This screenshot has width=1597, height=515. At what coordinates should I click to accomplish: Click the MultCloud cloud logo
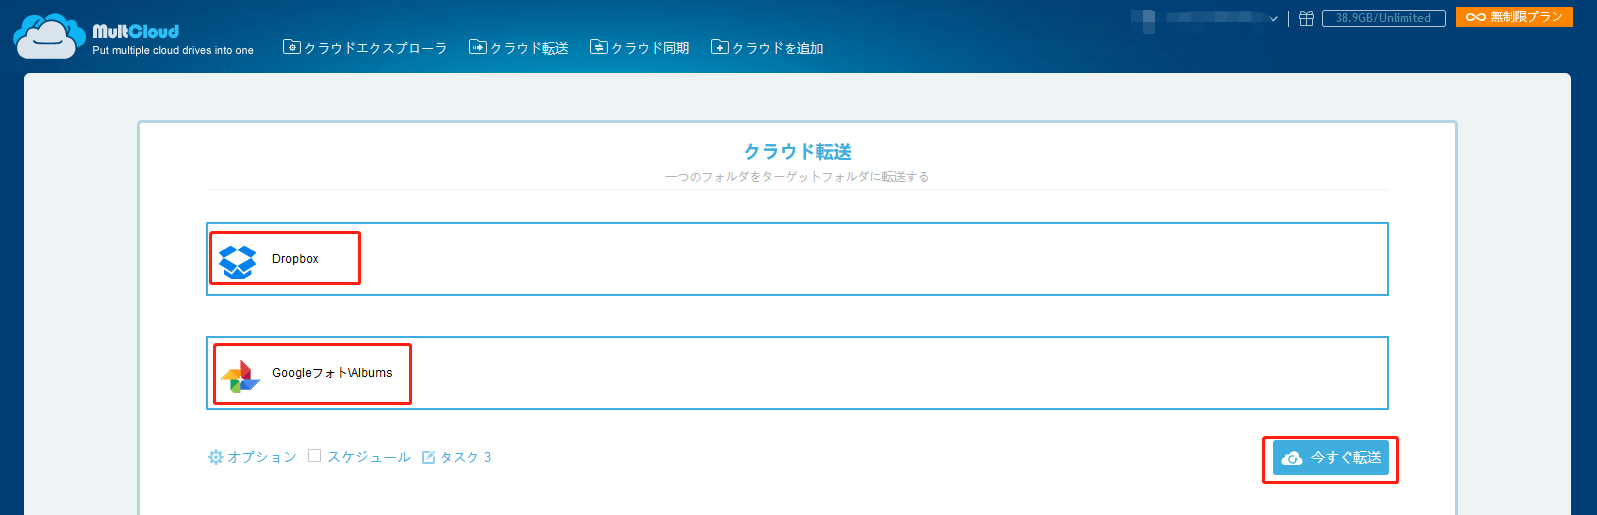[x=48, y=37]
